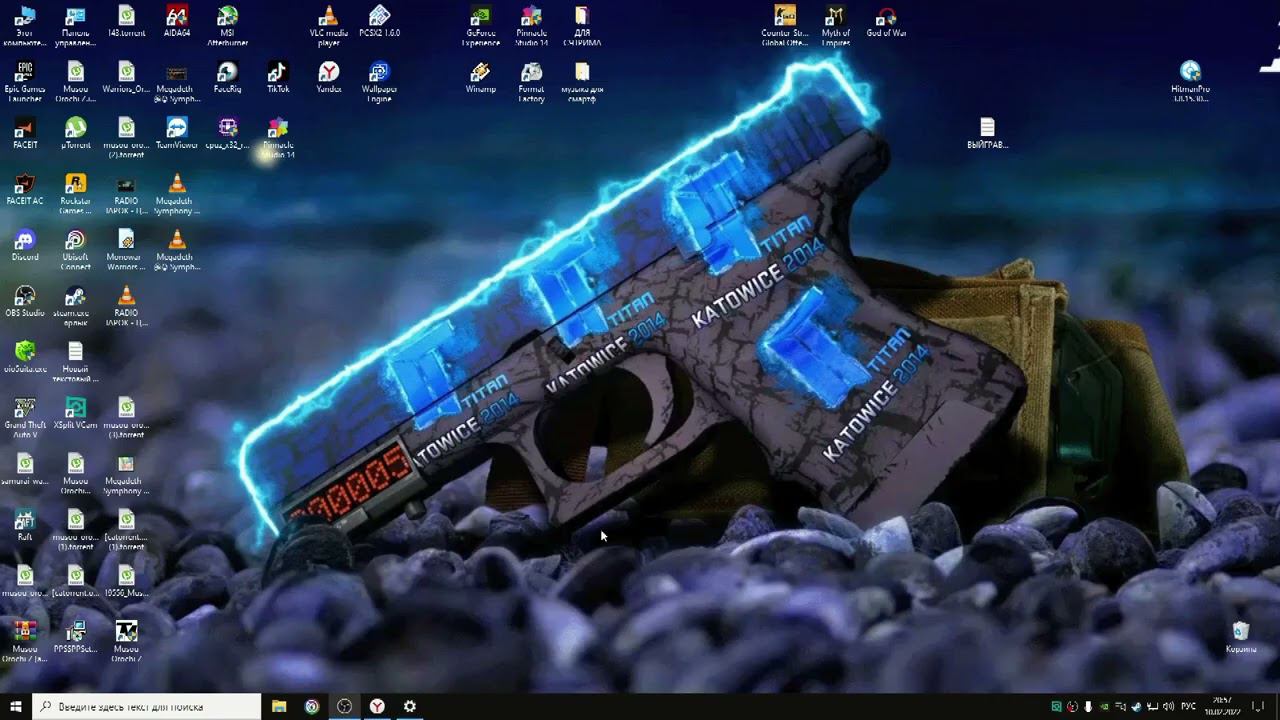Select the samurai wa... torrent file

click(x=25, y=470)
